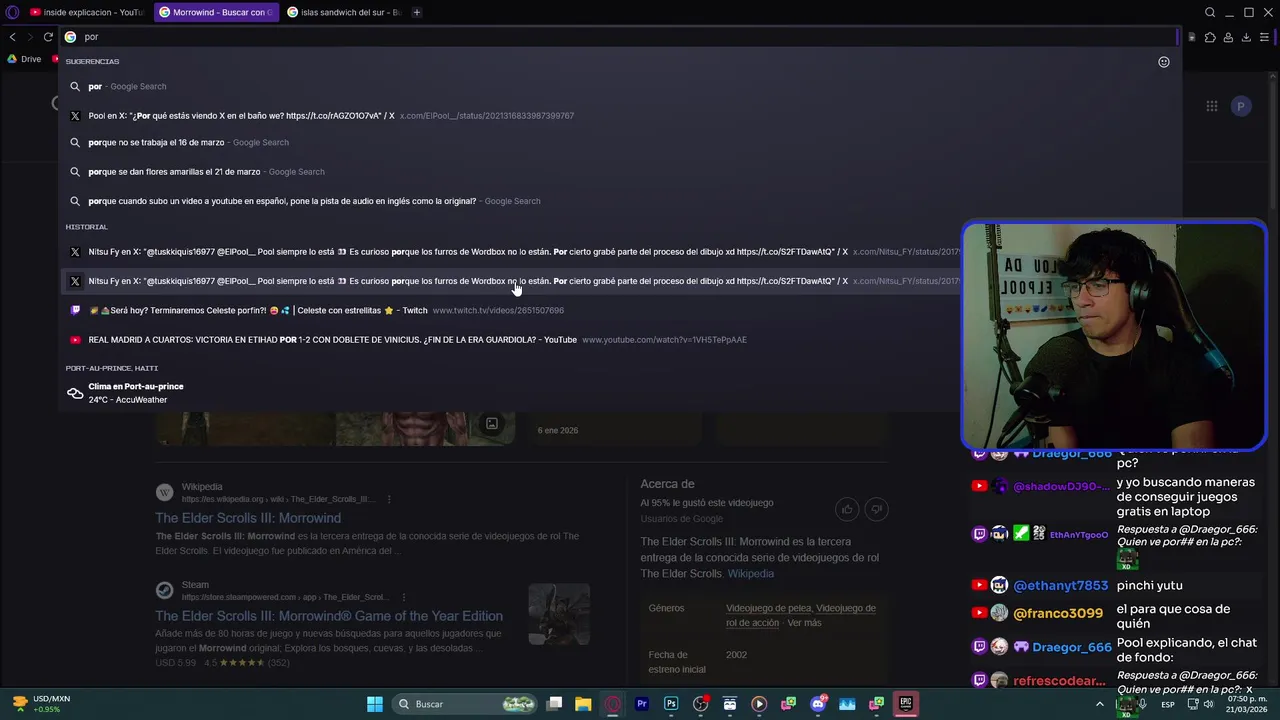The width and height of the screenshot is (1280, 720).
Task: Click the thumbs up button in Acerca de
Action: [847, 509]
